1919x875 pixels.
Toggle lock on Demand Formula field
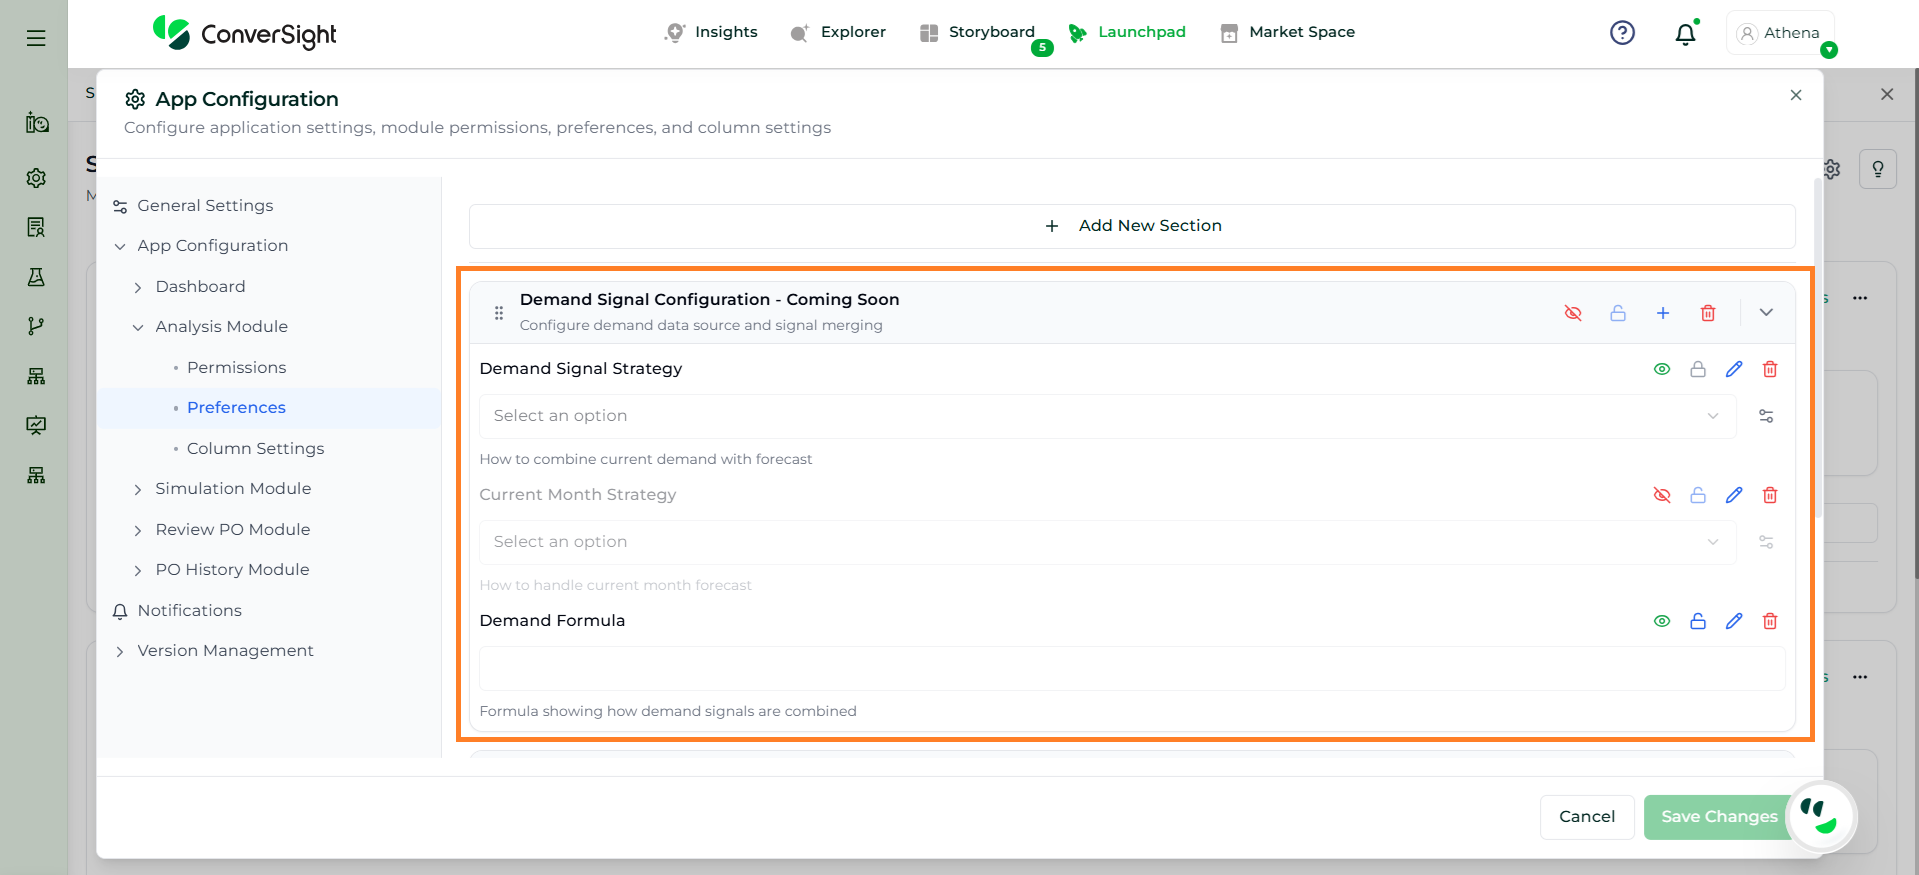click(1698, 621)
